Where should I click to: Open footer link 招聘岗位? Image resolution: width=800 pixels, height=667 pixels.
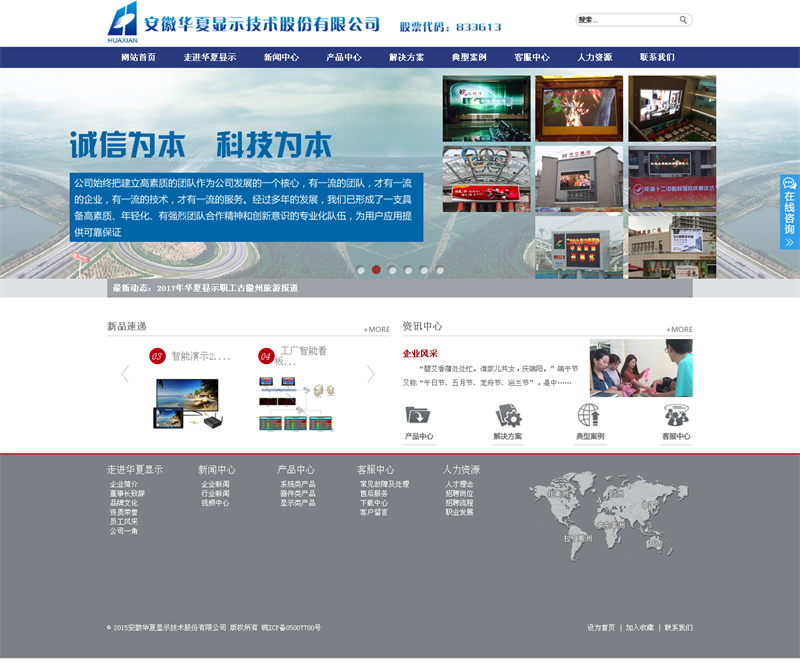pyautogui.click(x=459, y=493)
